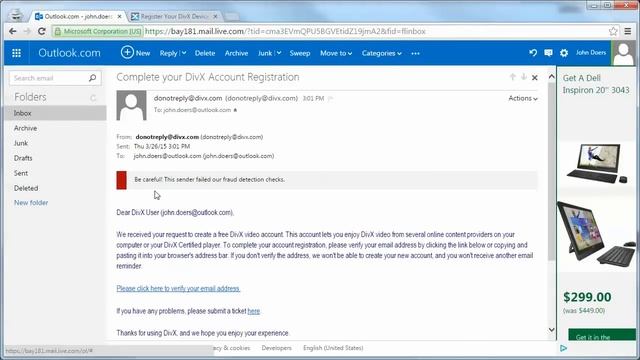Click the browser back arrow

[x=13, y=31]
